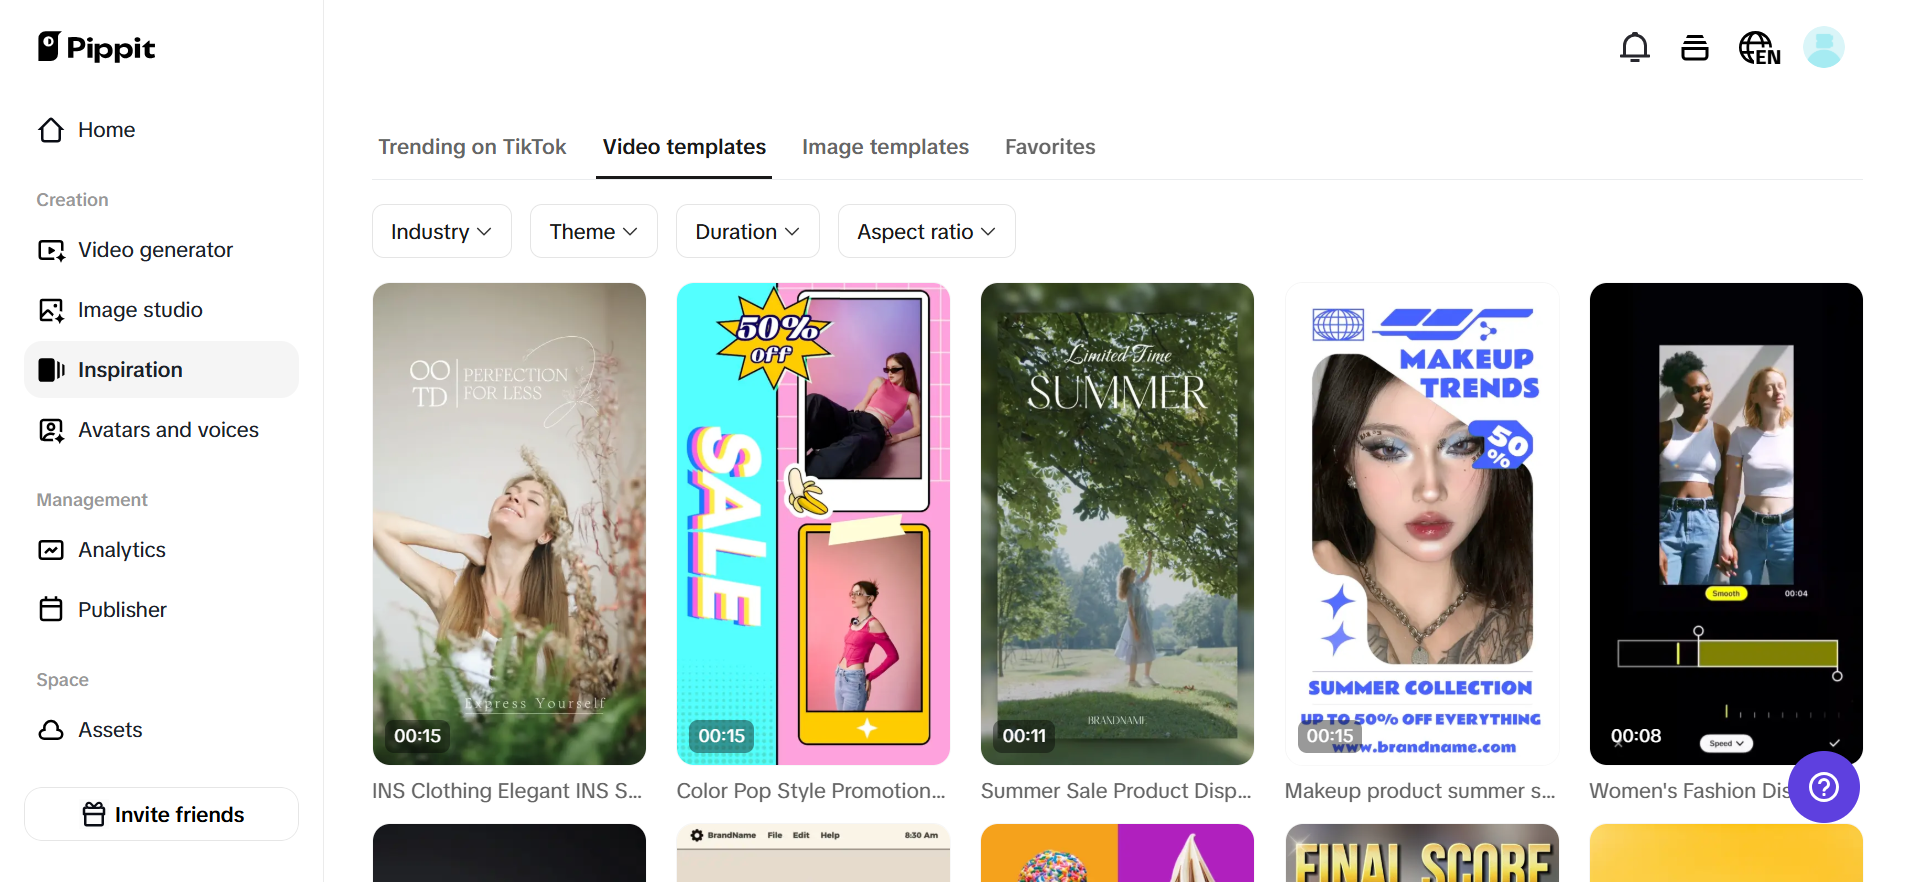This screenshot has height=882, width=1906.
Task: Open the Aspect ratio filter dropdown
Action: (x=927, y=231)
